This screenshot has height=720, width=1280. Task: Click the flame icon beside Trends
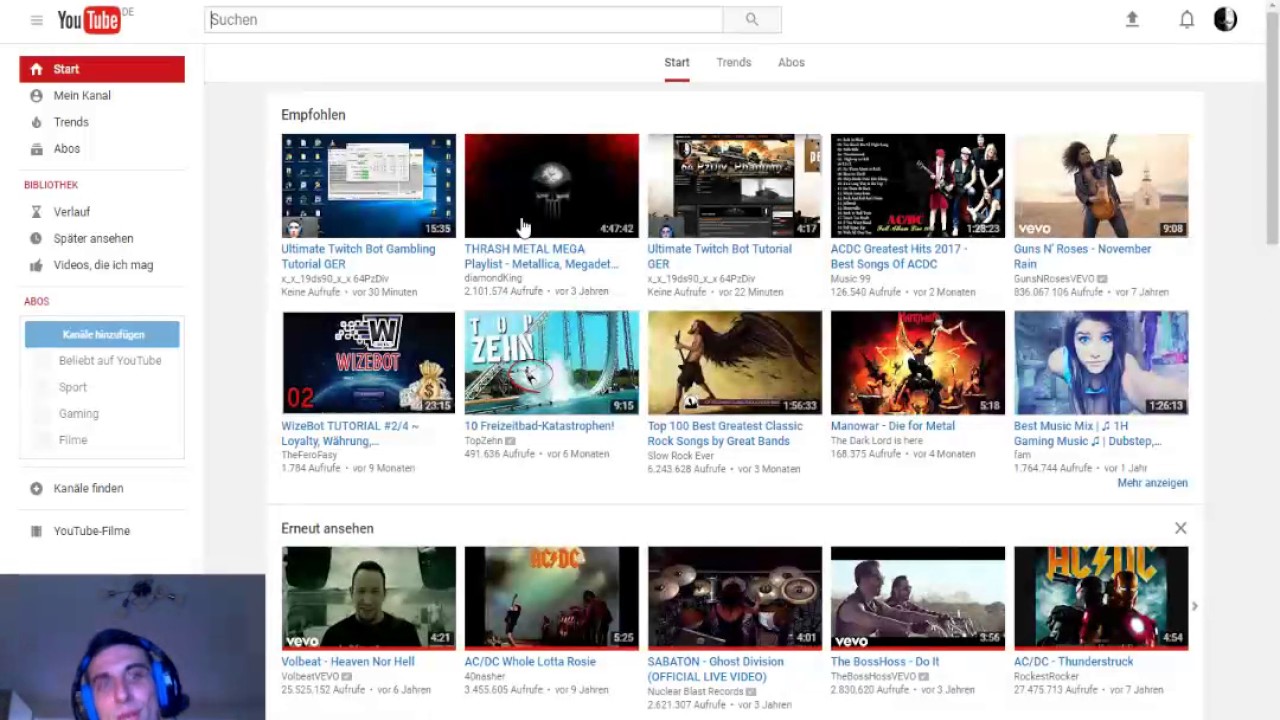[36, 122]
